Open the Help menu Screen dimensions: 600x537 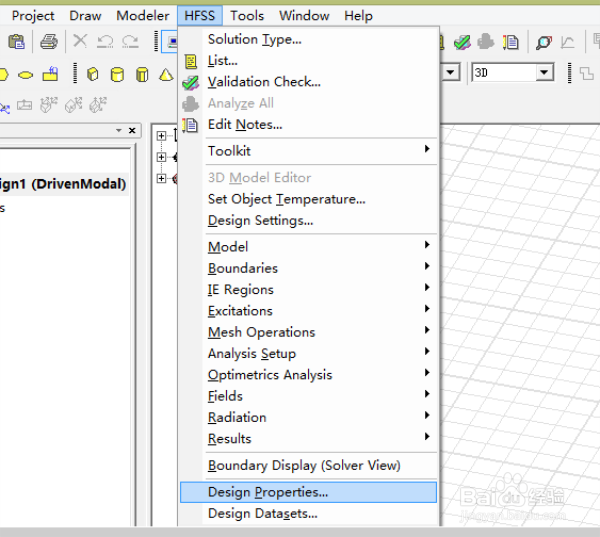pyautogui.click(x=358, y=16)
